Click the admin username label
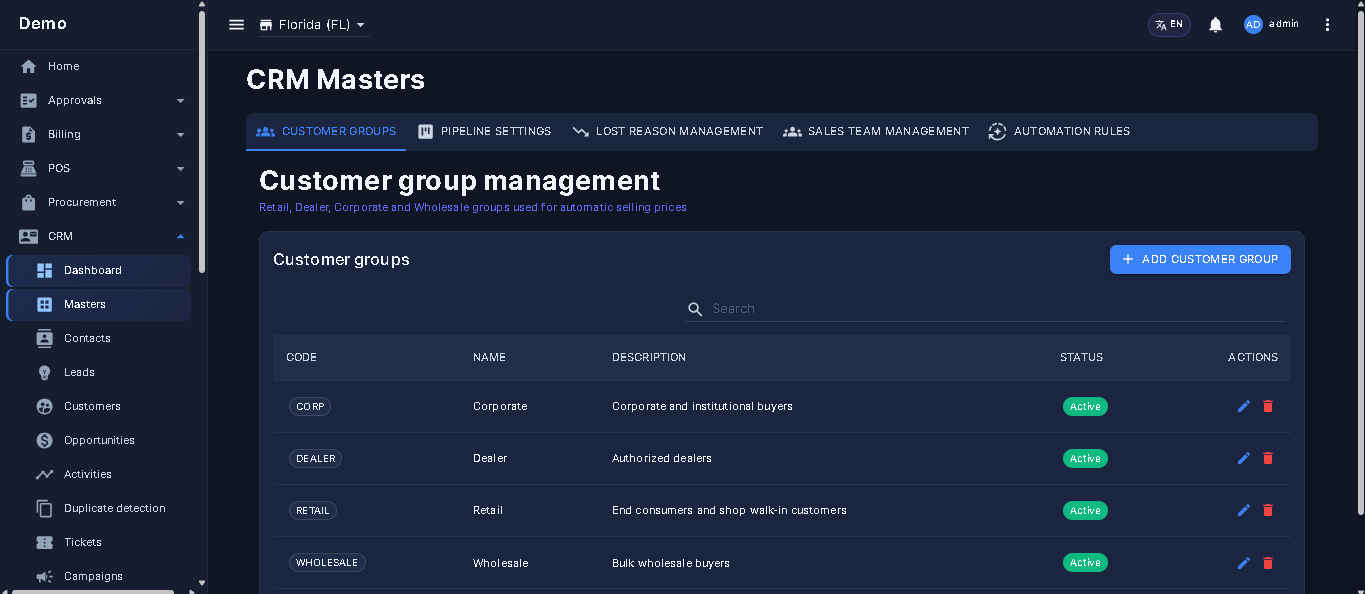The height and width of the screenshot is (594, 1365). point(1284,24)
